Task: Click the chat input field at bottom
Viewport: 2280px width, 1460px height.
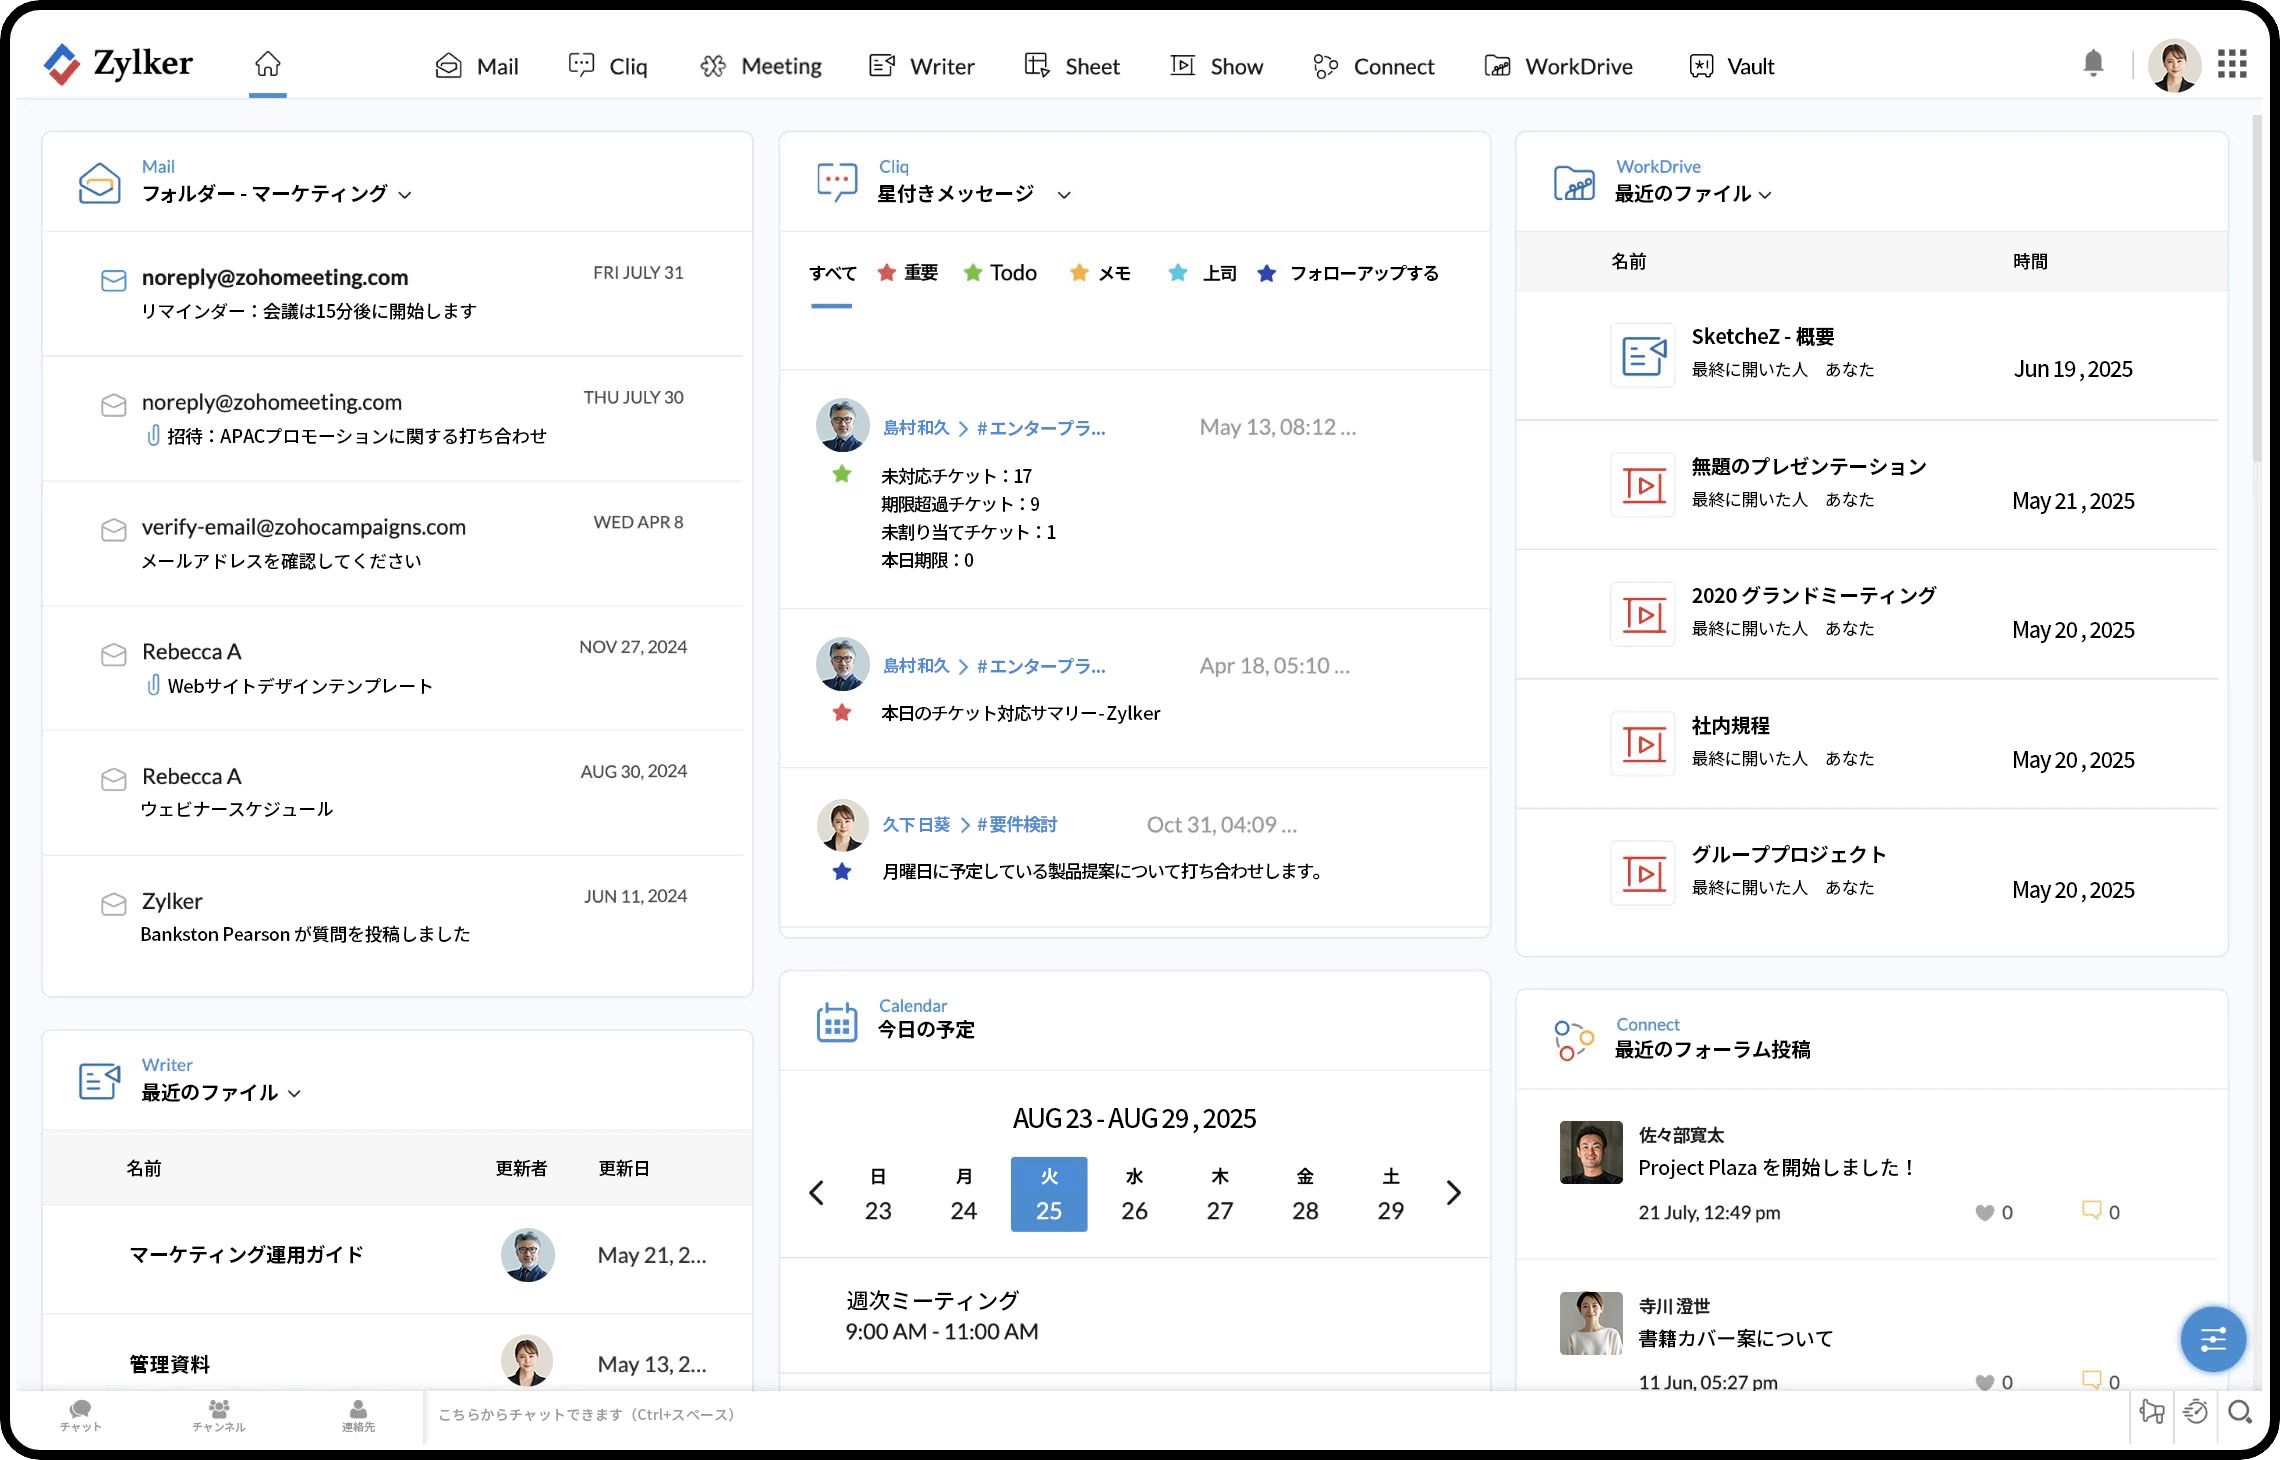Action: [1275, 1415]
